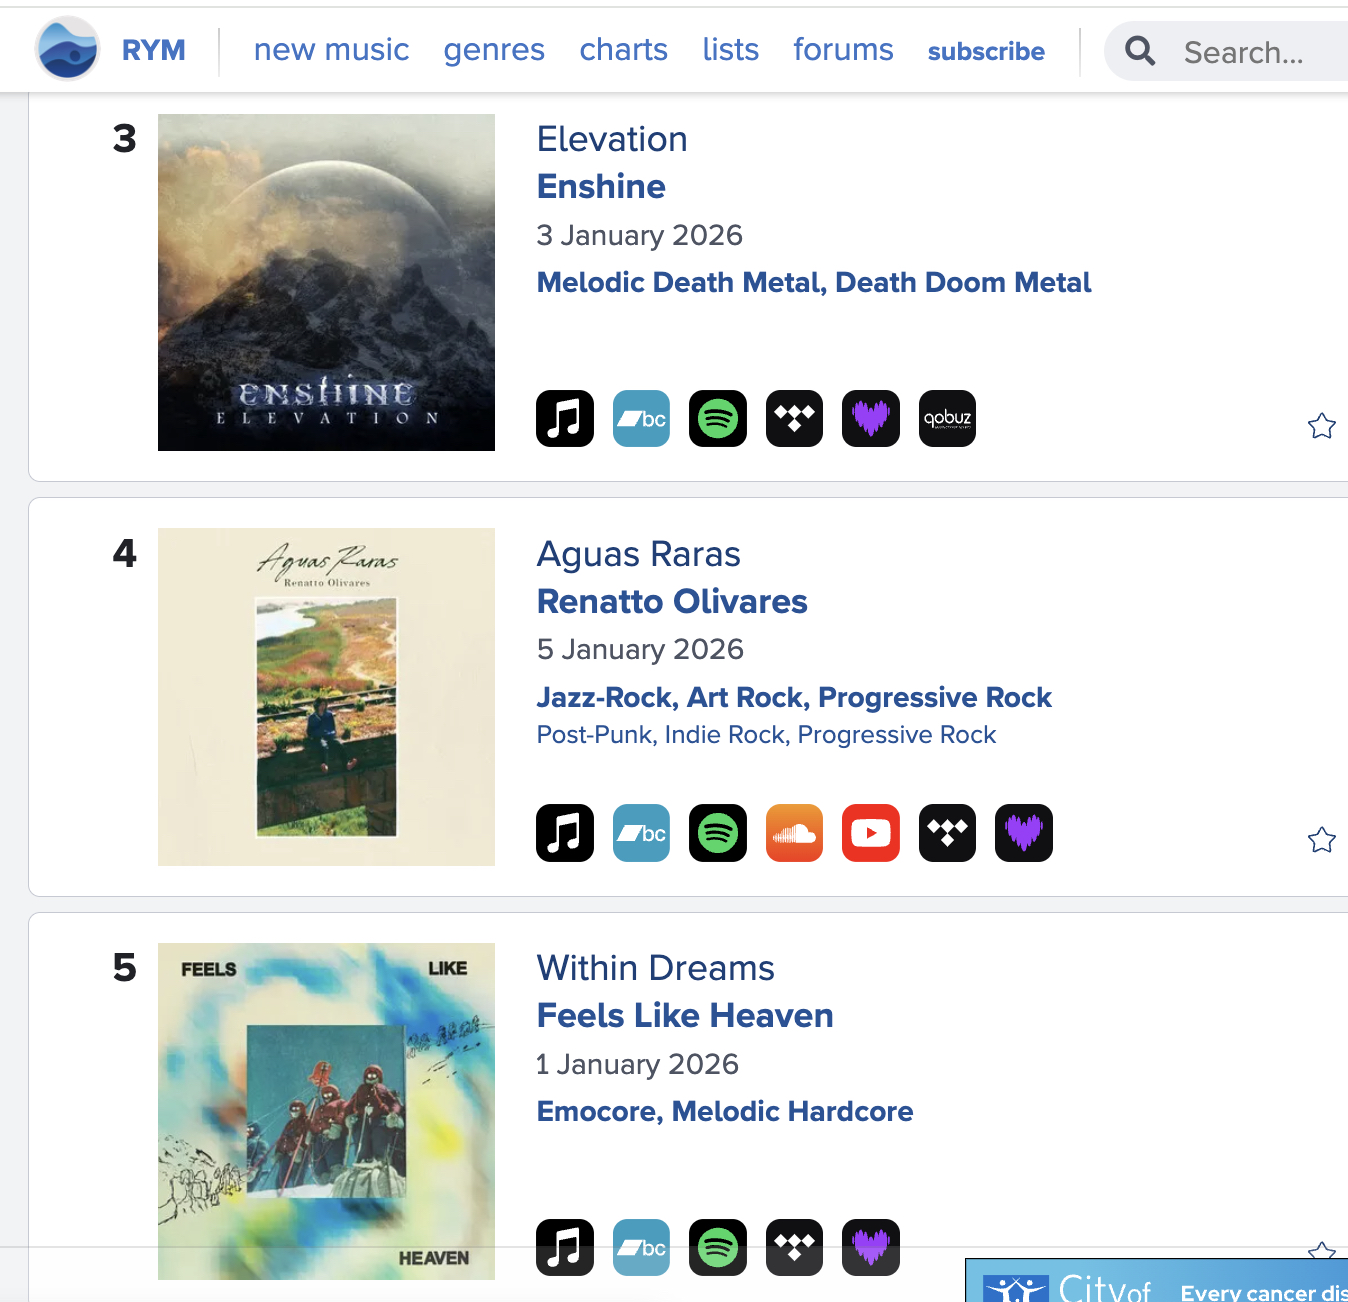Open the Aguas Raras album cover
Image resolution: width=1348 pixels, height=1302 pixels.
[326, 697]
